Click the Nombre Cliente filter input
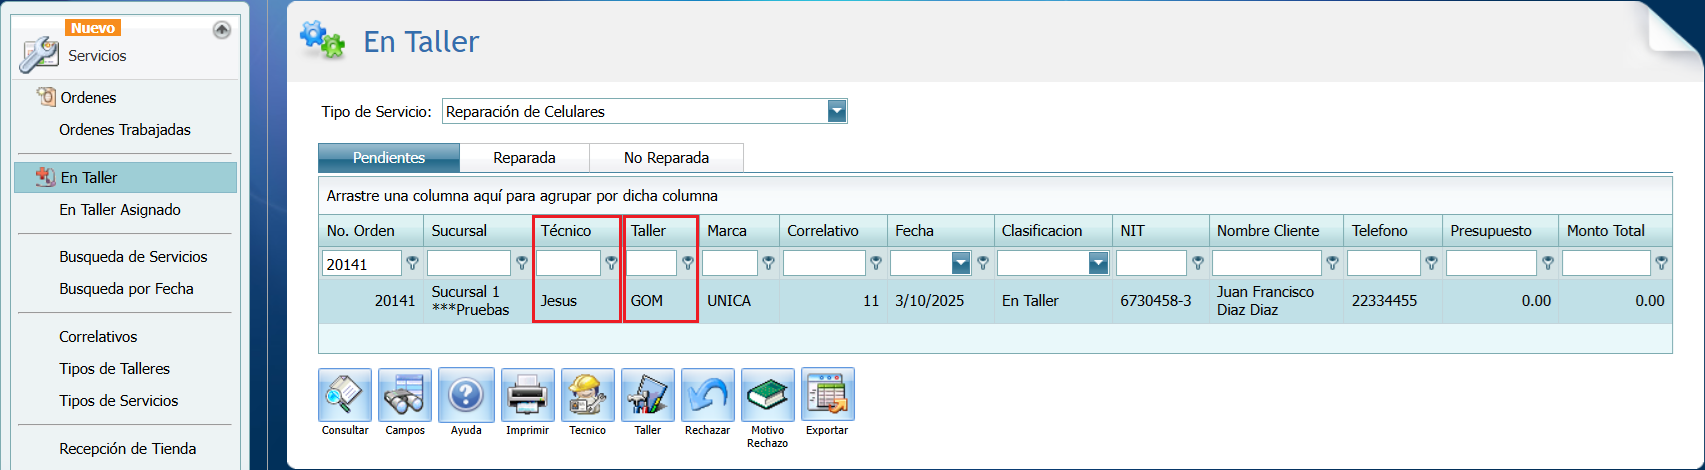Screen dimensions: 1705x470 coord(1267,263)
